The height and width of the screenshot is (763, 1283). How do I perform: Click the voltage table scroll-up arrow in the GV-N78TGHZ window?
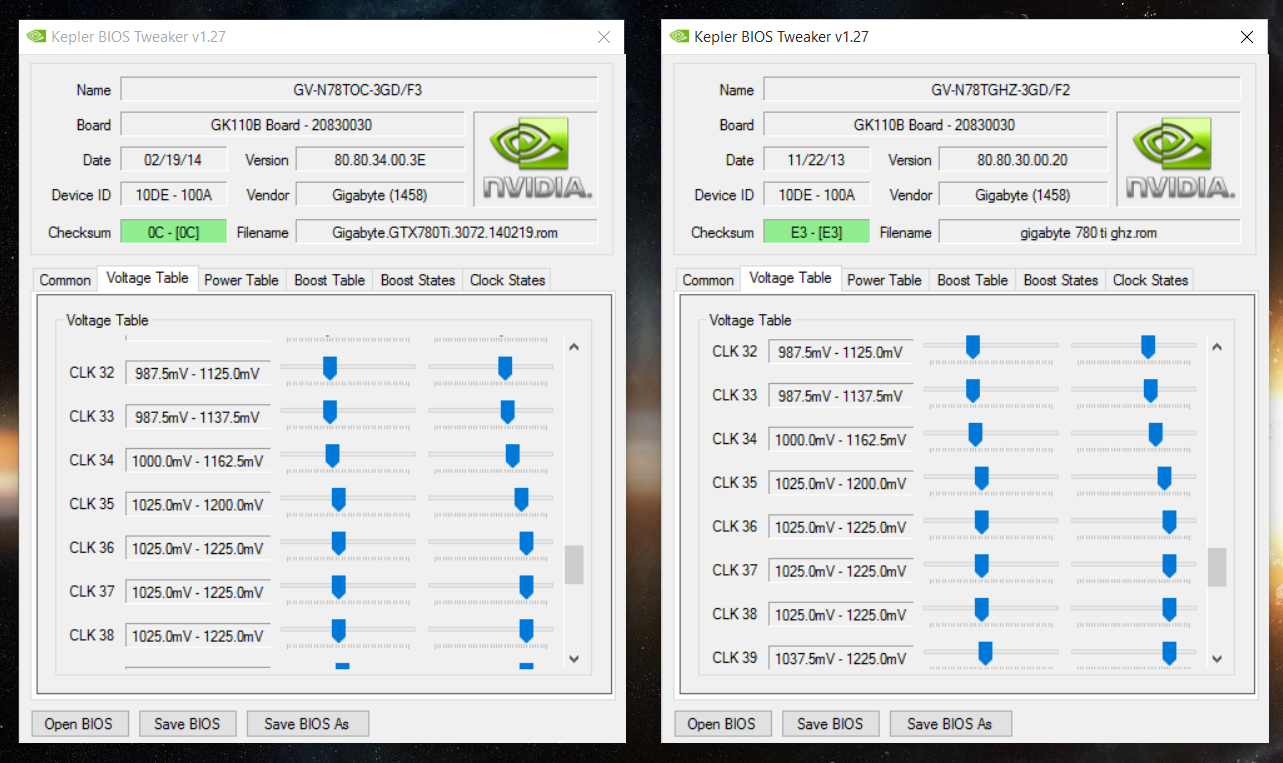[1217, 347]
